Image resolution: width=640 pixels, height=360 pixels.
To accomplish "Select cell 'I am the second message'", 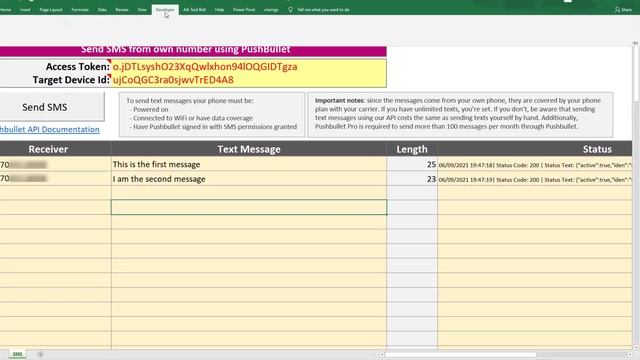I will [x=249, y=179].
